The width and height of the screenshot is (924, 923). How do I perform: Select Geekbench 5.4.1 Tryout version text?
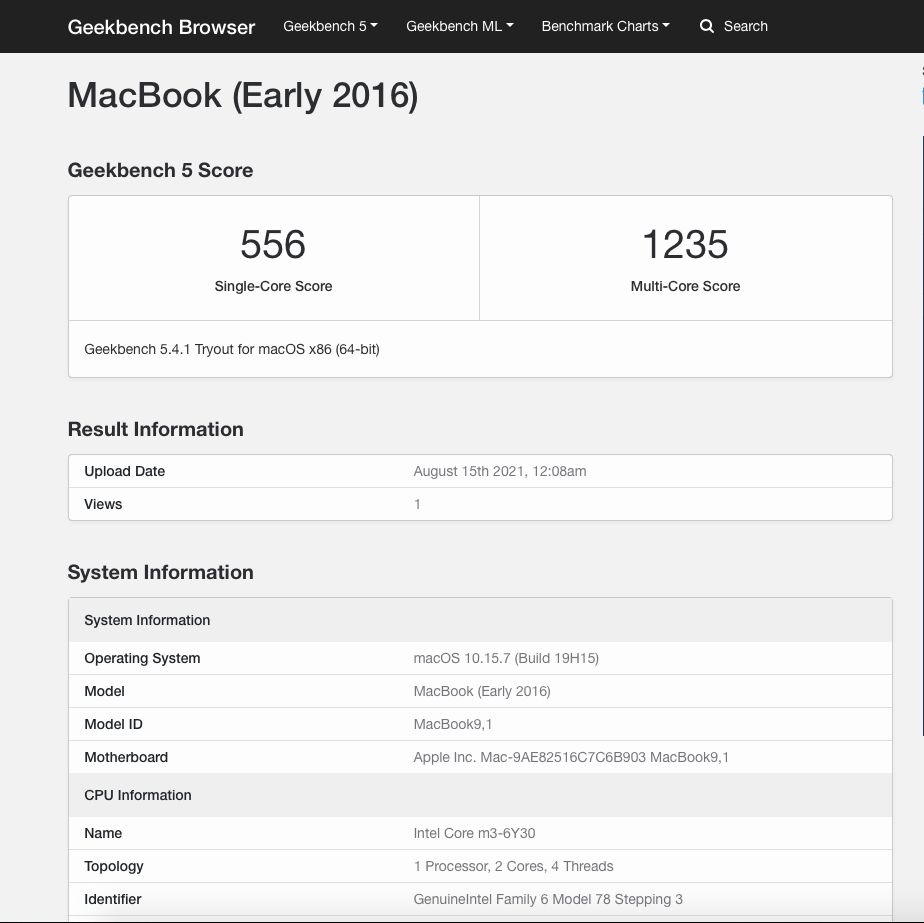[232, 350]
